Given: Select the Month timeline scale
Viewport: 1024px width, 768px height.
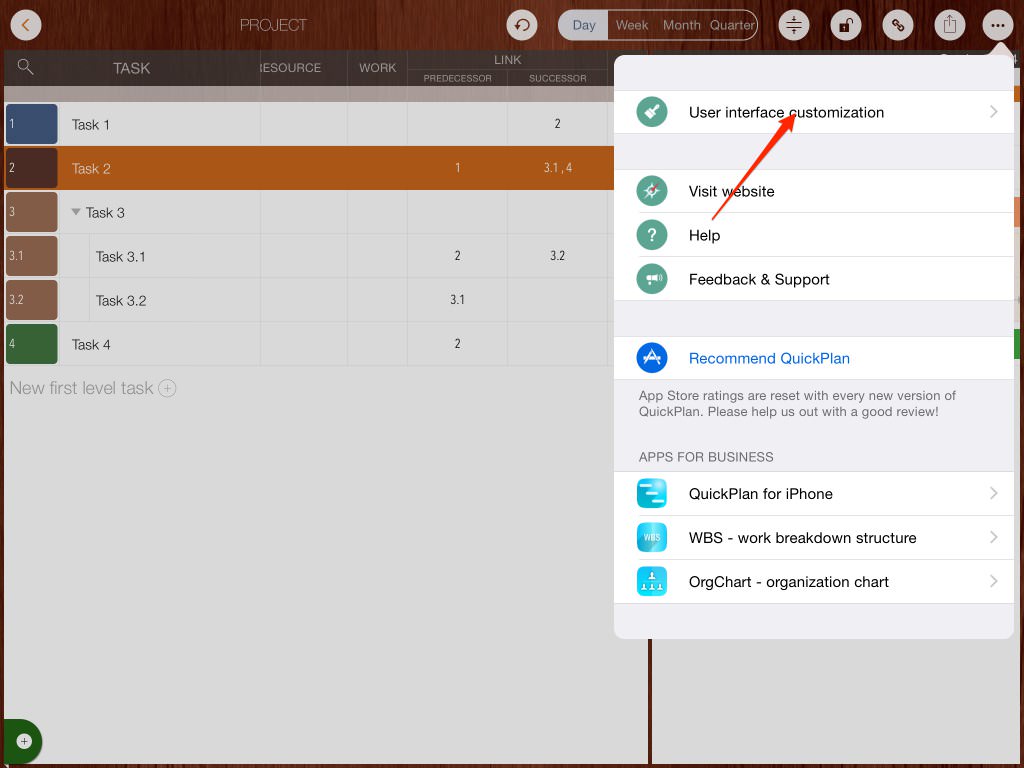Looking at the screenshot, I should pyautogui.click(x=681, y=25).
